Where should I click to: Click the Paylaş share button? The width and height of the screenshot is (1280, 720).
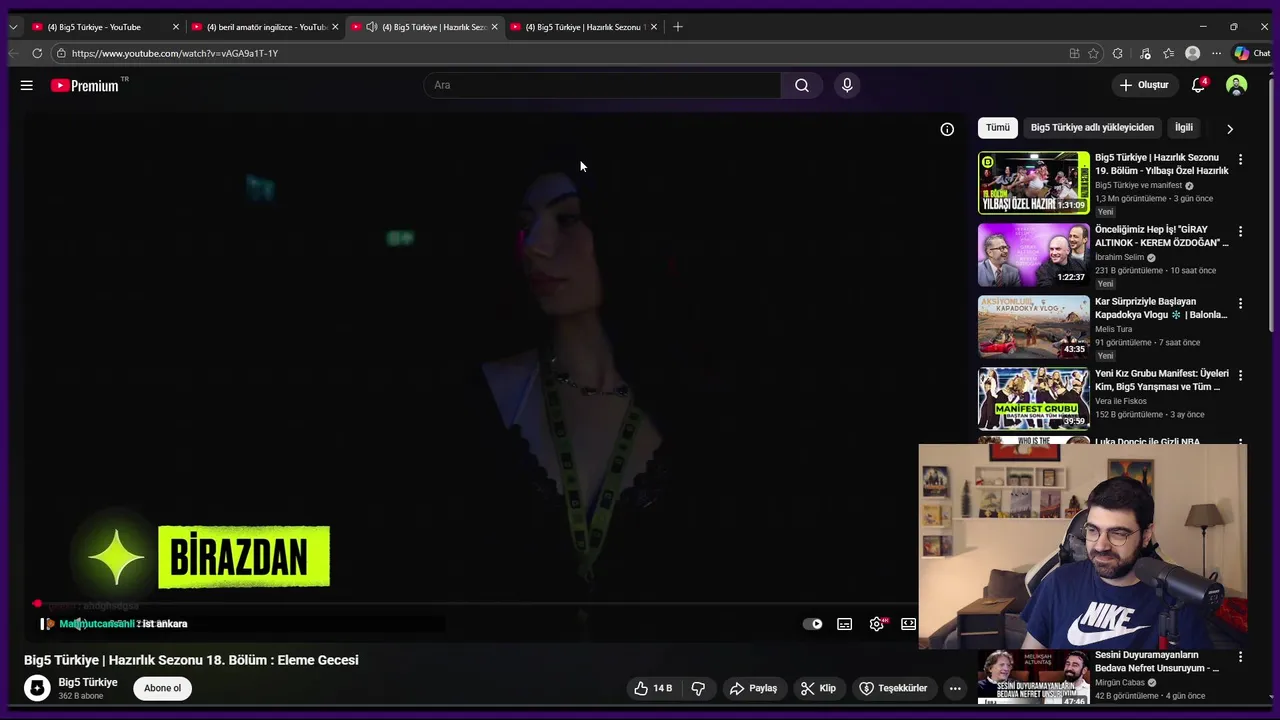click(x=753, y=688)
